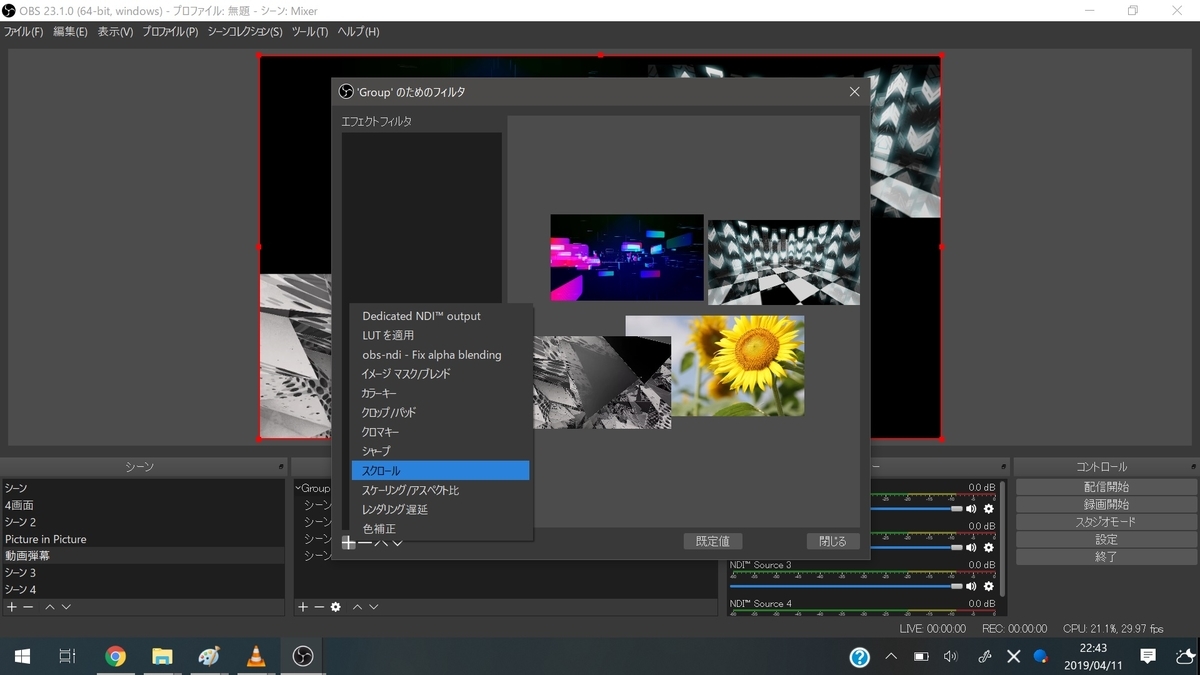This screenshot has width=1200, height=675.
Task: Launch VLC media player from the taskbar
Action: pyautogui.click(x=256, y=656)
